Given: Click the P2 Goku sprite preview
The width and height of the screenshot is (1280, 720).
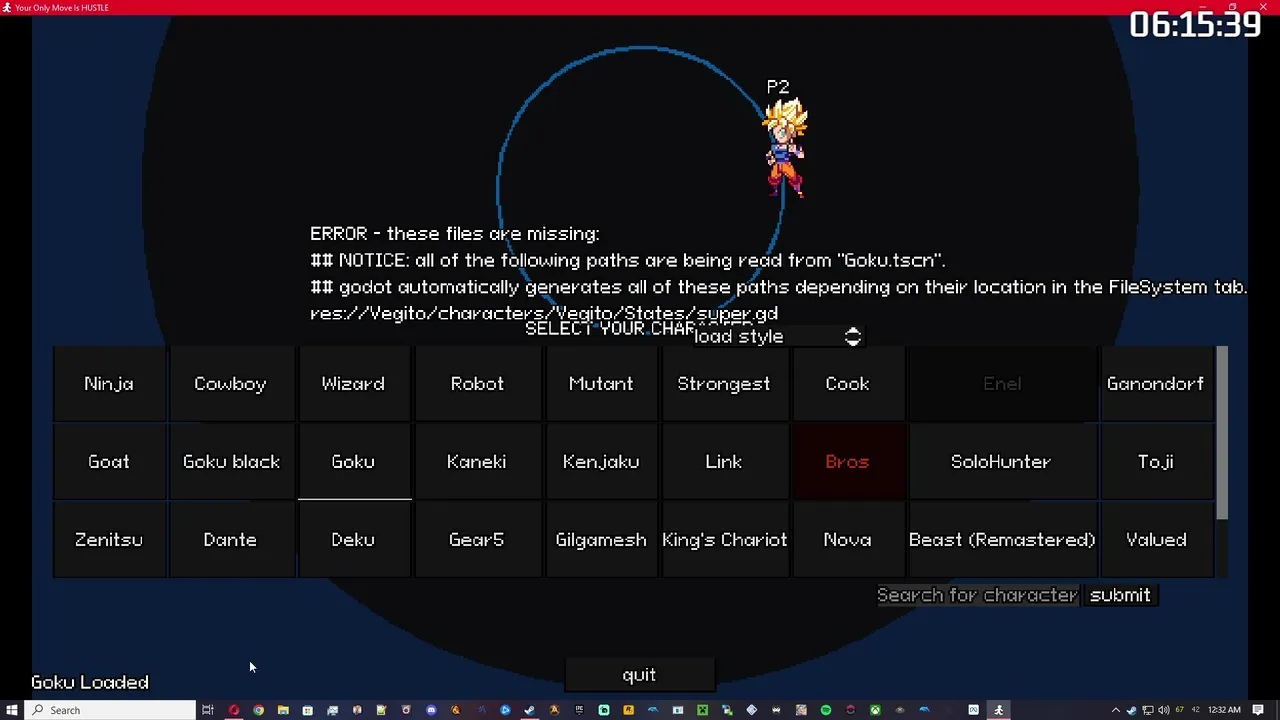Looking at the screenshot, I should tap(786, 148).
